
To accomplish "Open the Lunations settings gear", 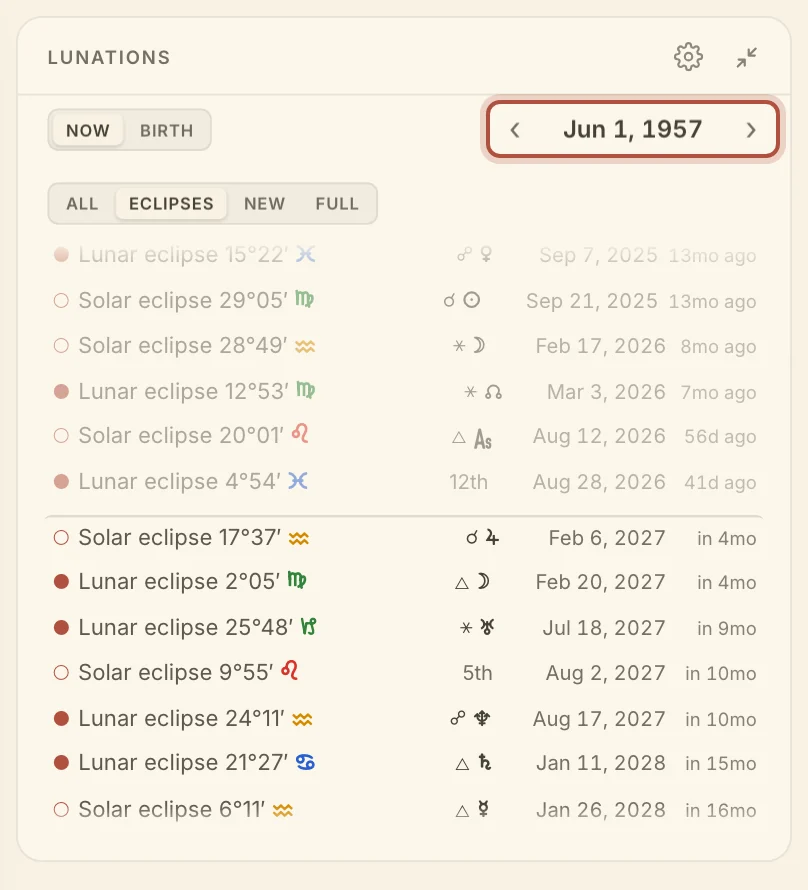I will click(688, 57).
